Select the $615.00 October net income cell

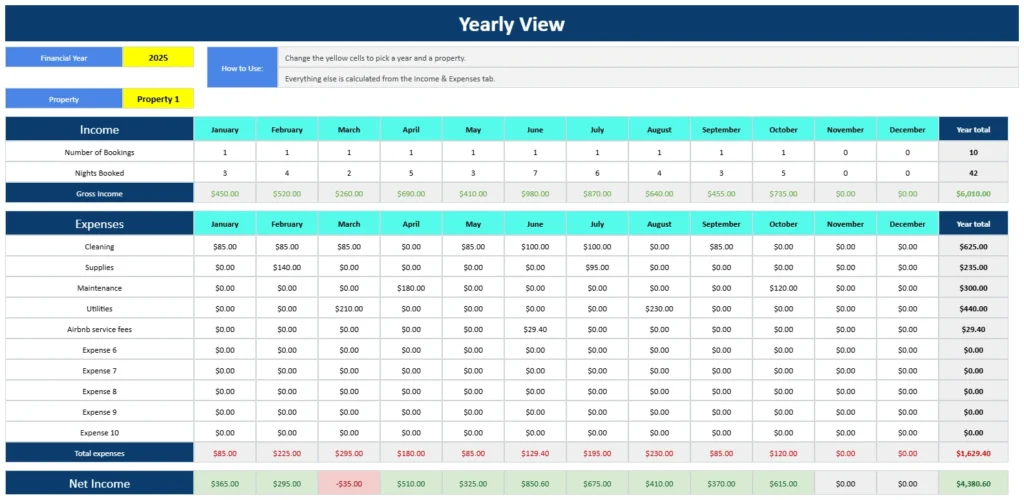tap(783, 484)
